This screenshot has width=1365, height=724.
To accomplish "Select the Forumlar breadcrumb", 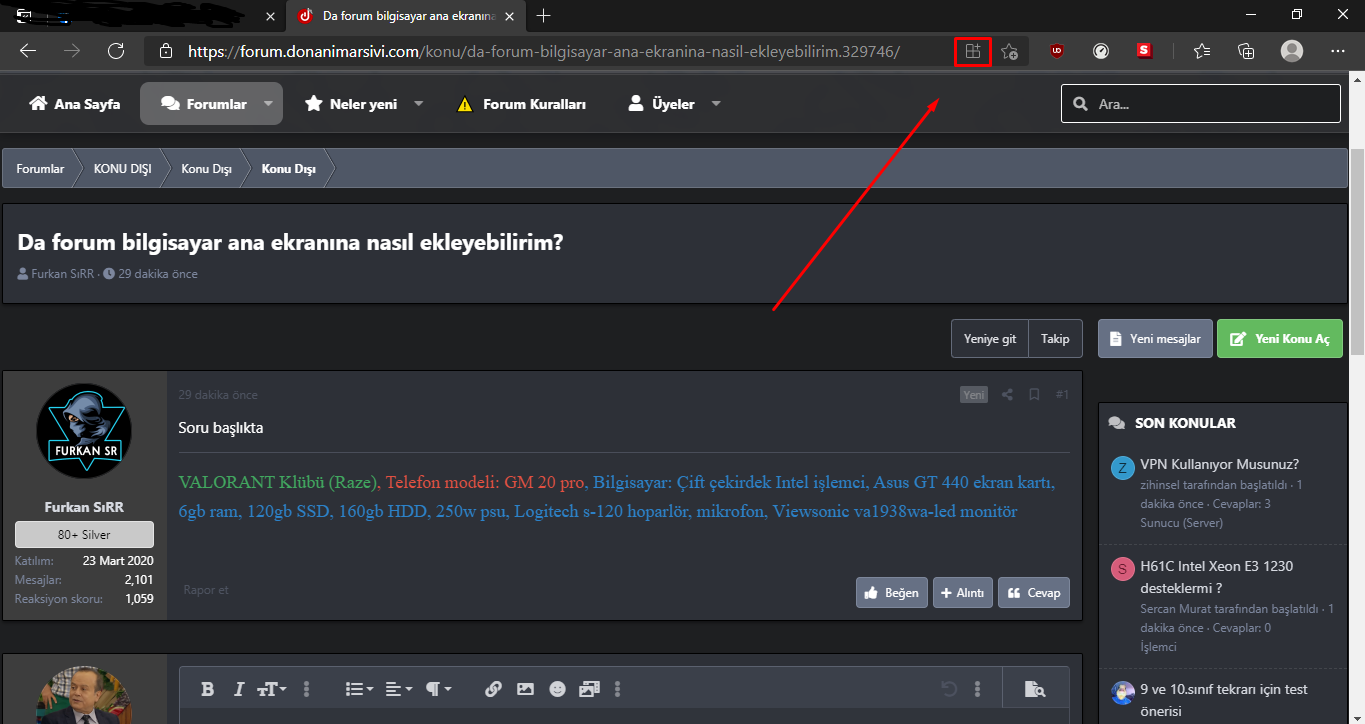I will (x=40, y=169).
